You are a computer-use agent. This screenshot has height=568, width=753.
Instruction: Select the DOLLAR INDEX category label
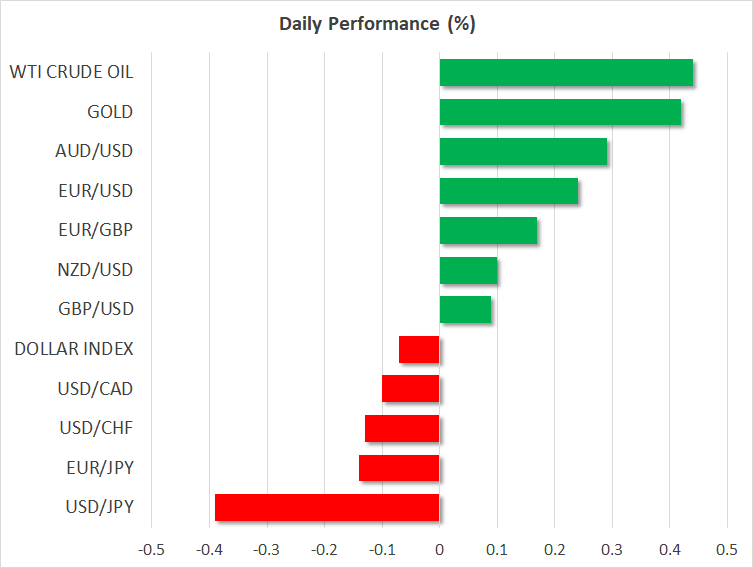pos(74,349)
